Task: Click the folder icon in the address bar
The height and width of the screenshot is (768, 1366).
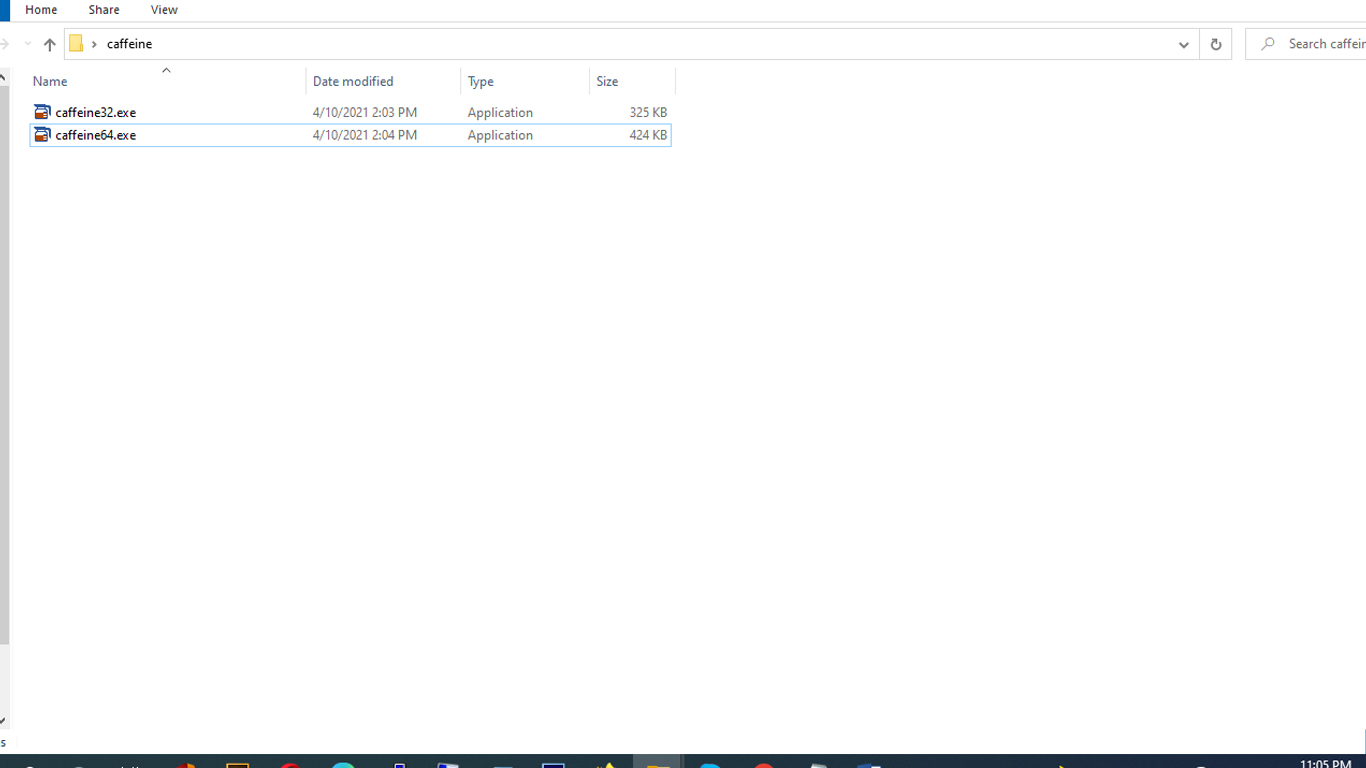Action: pos(76,44)
